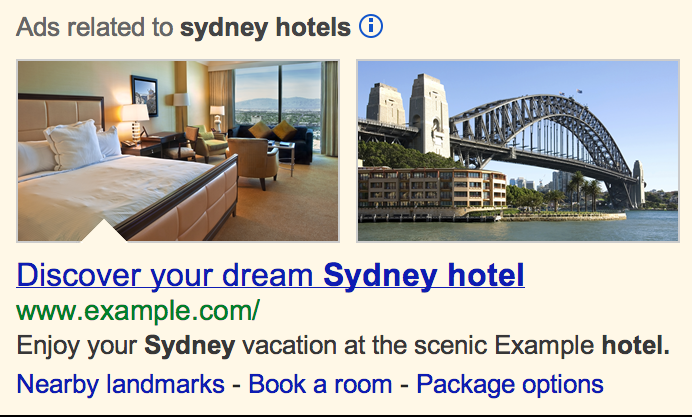Click the waterfront building beneath the bridge
The width and height of the screenshot is (692, 417).
[432, 188]
